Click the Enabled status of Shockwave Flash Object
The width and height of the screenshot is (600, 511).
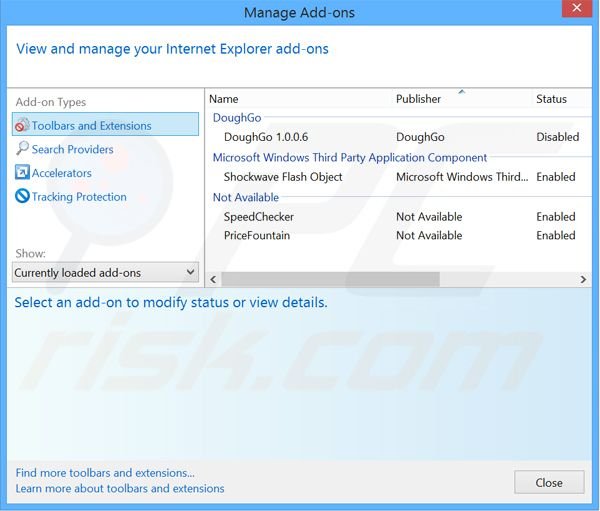click(x=556, y=177)
